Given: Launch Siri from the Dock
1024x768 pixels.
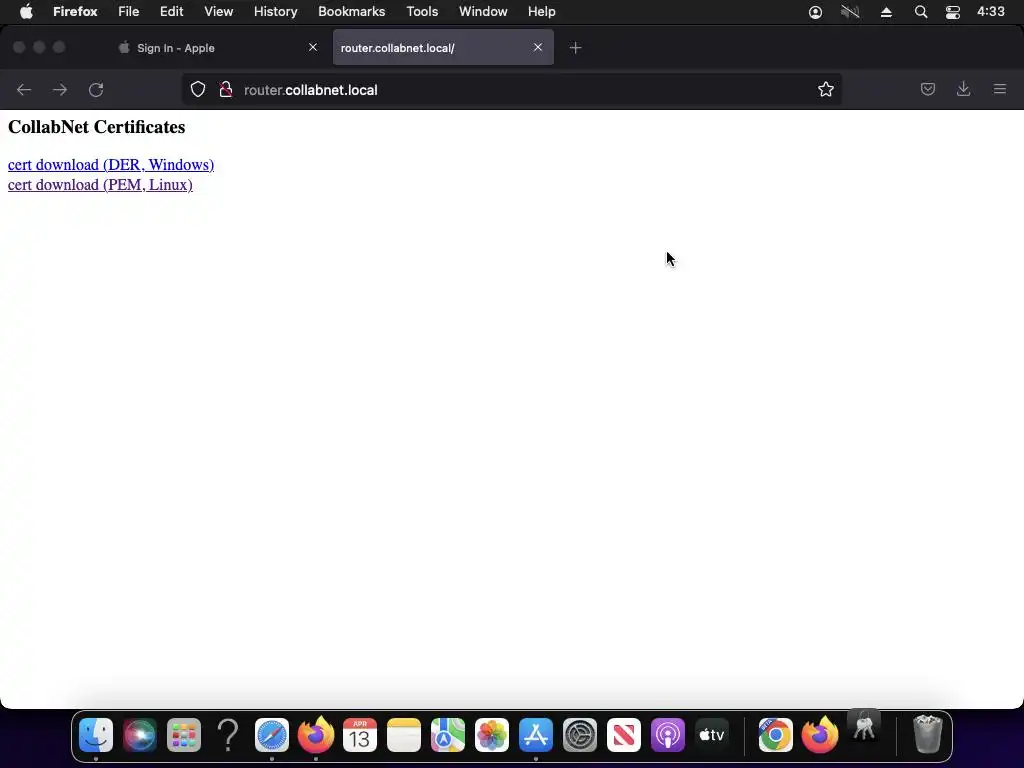Looking at the screenshot, I should pyautogui.click(x=140, y=735).
